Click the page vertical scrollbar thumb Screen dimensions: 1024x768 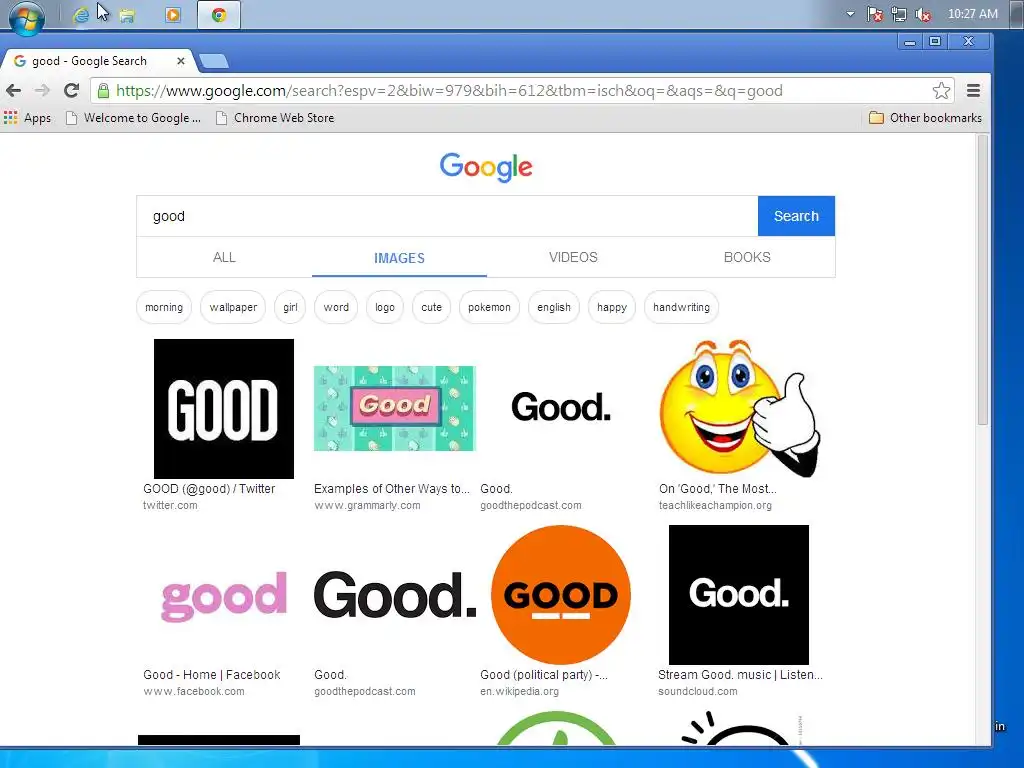(x=983, y=281)
